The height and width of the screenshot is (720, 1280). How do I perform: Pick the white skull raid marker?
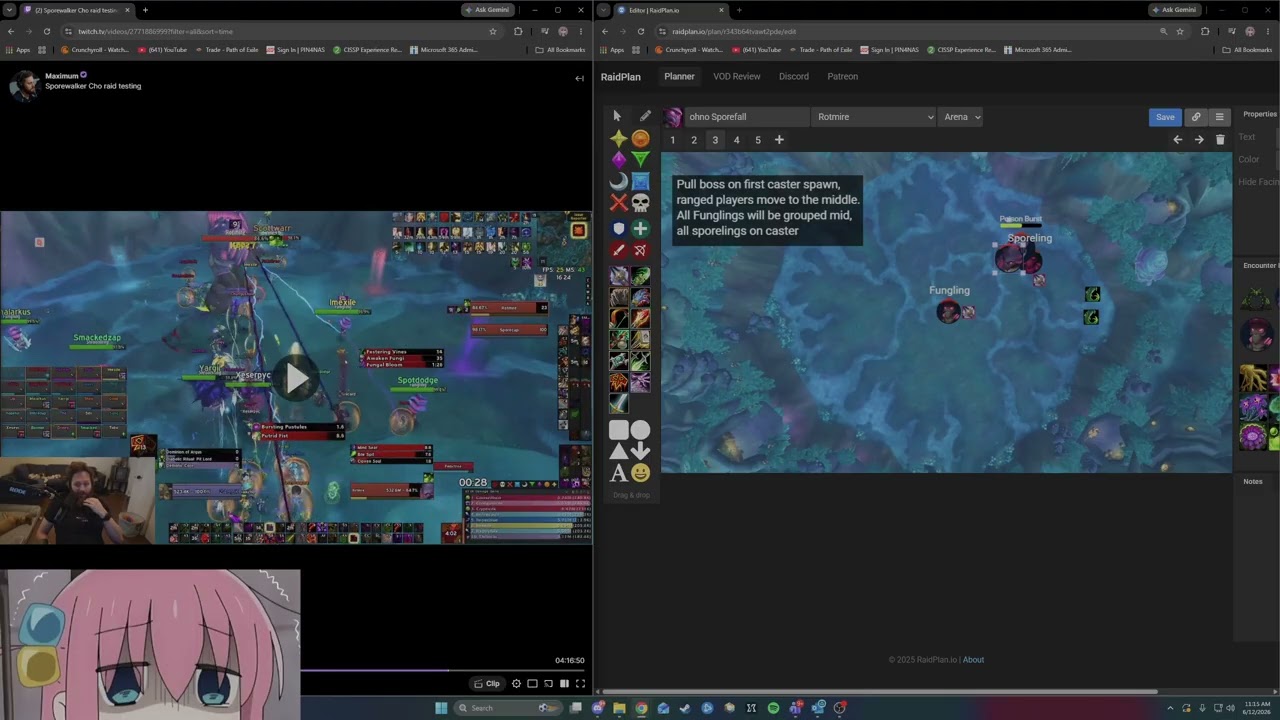pos(641,203)
